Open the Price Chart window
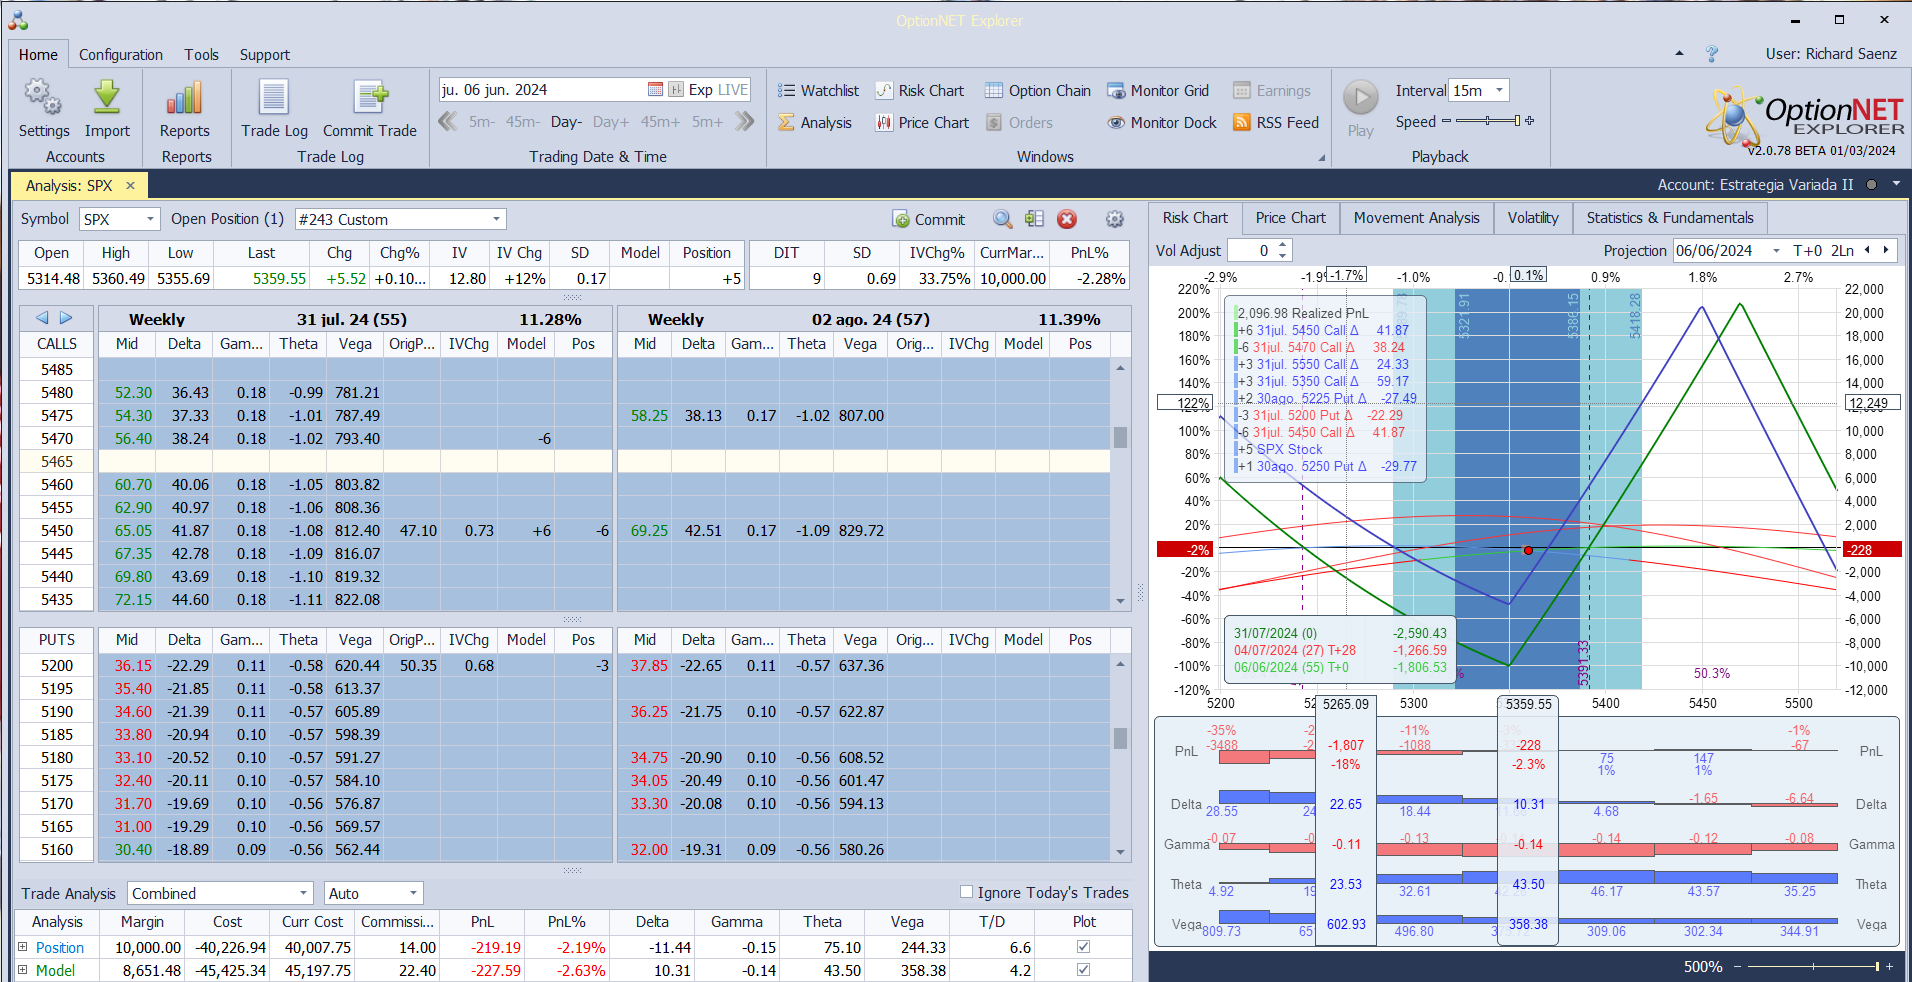This screenshot has height=982, width=1912. click(x=922, y=123)
